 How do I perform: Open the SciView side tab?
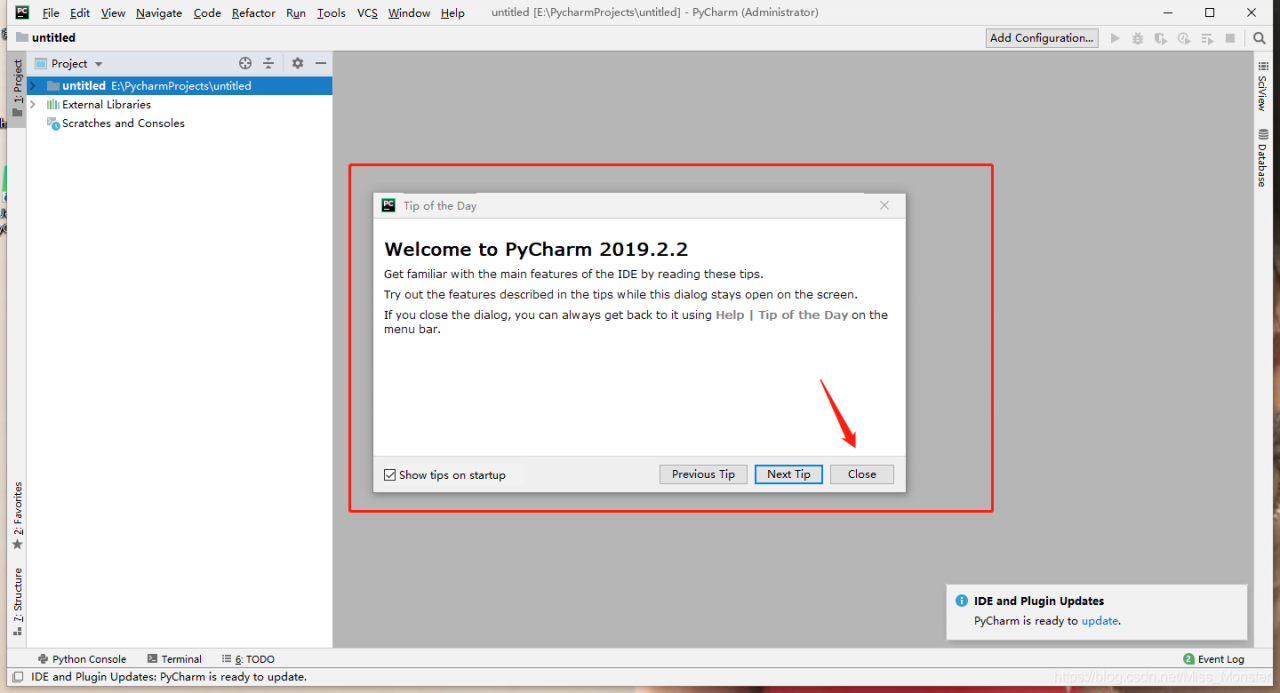1262,85
